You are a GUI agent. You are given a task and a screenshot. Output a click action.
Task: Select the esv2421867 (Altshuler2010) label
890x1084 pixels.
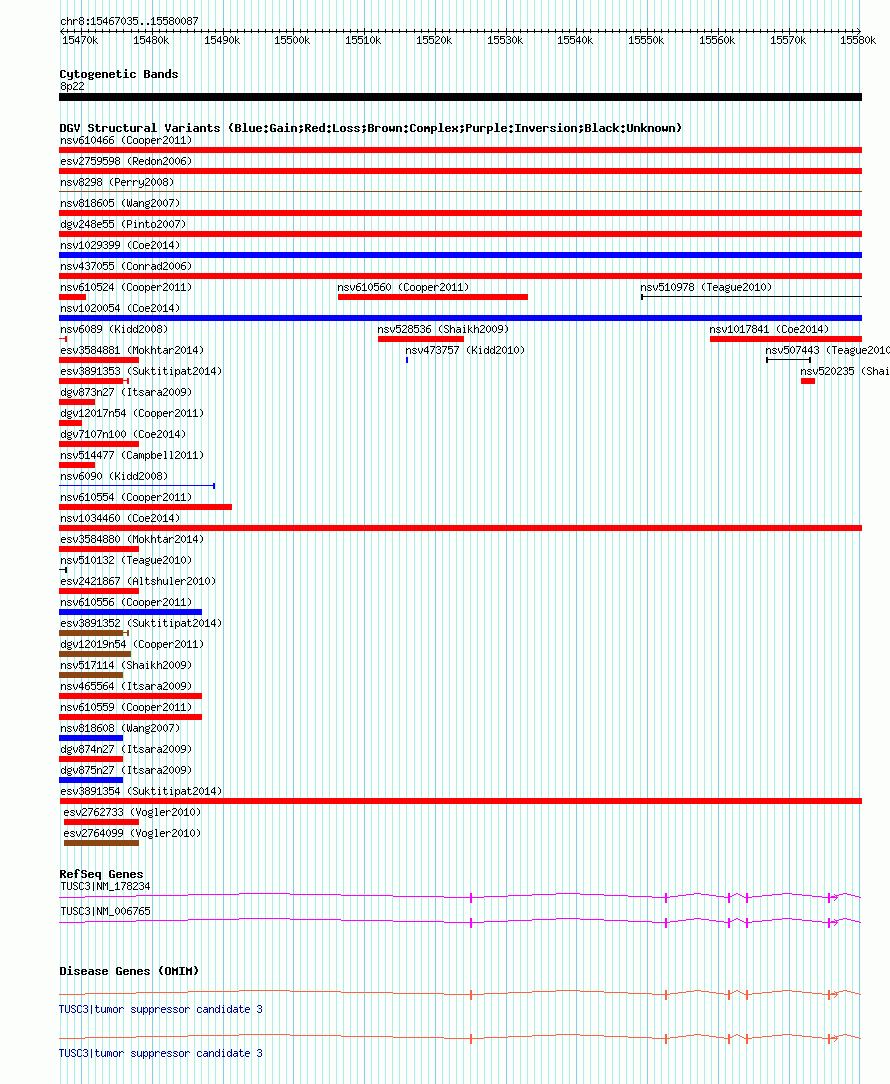pos(138,581)
